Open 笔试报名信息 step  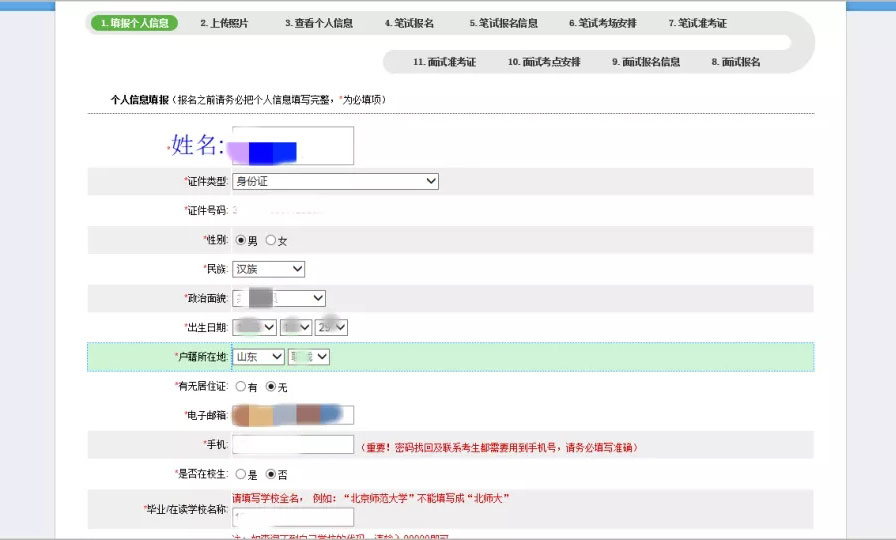pos(503,23)
